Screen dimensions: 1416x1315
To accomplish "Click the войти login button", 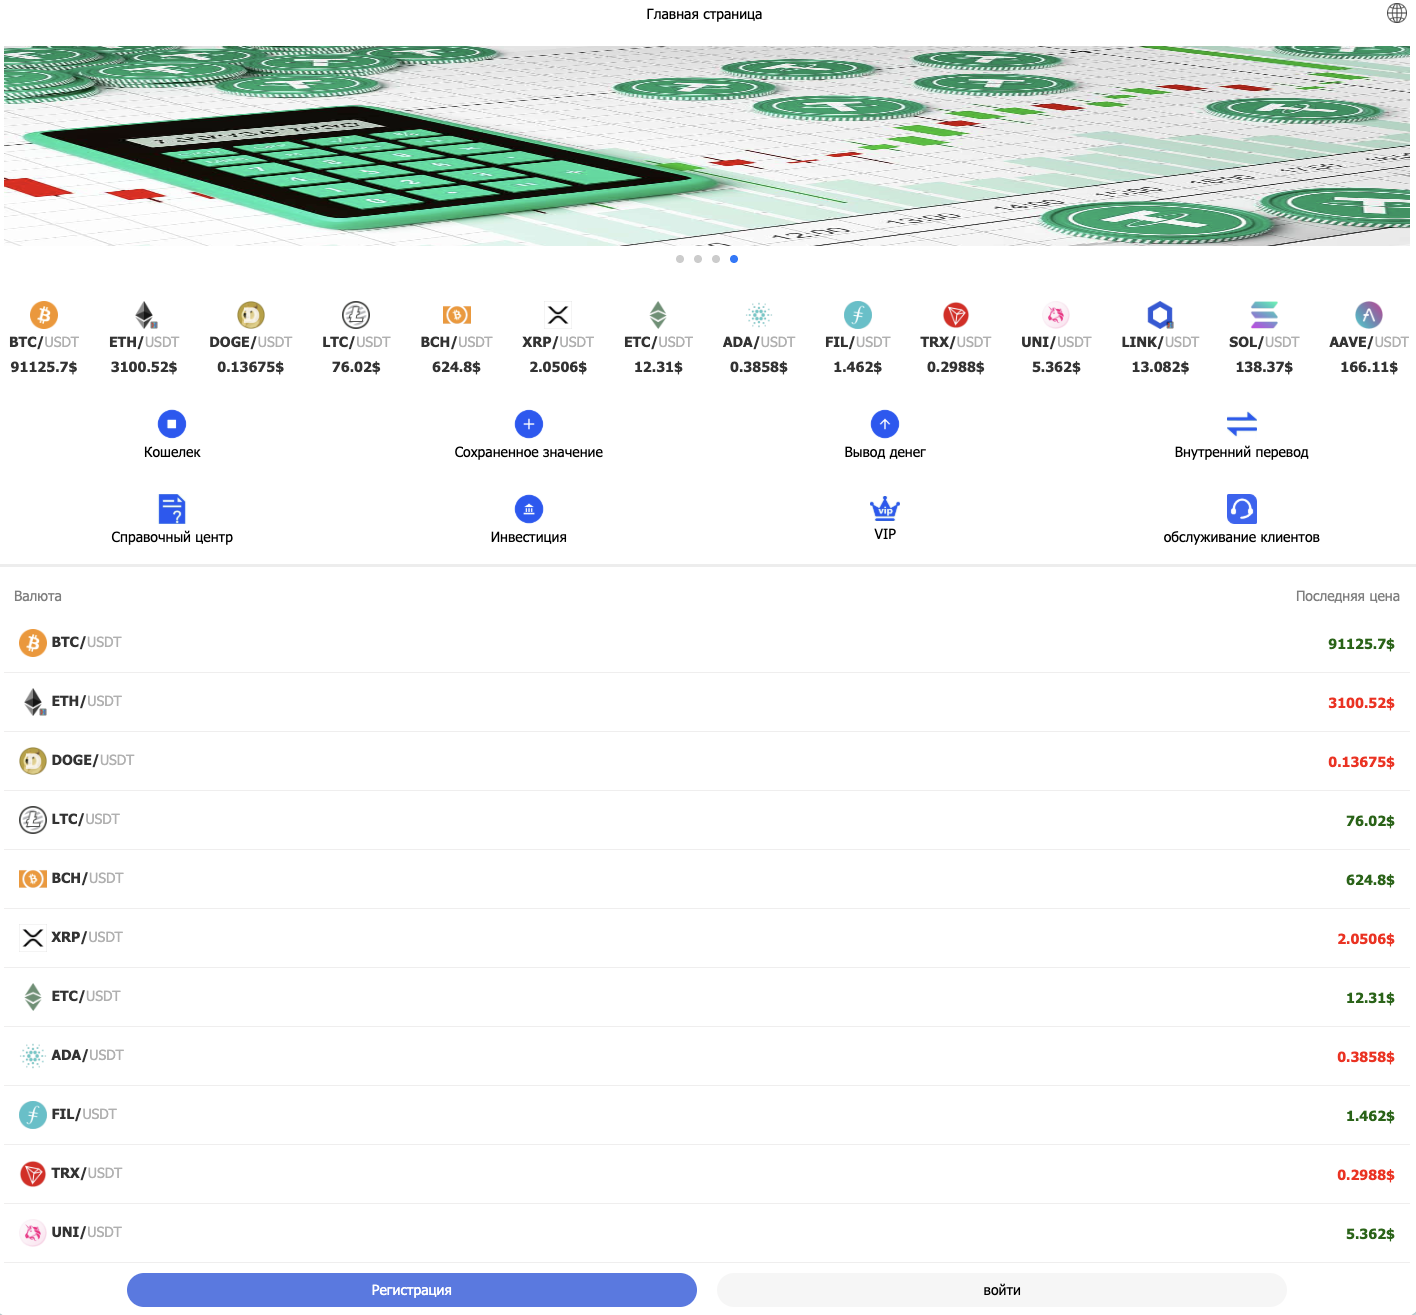I will (1002, 1290).
